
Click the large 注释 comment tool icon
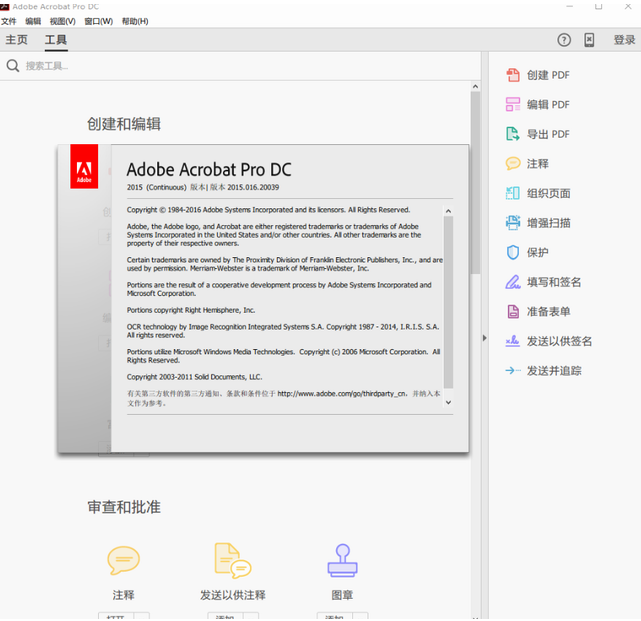pos(123,560)
